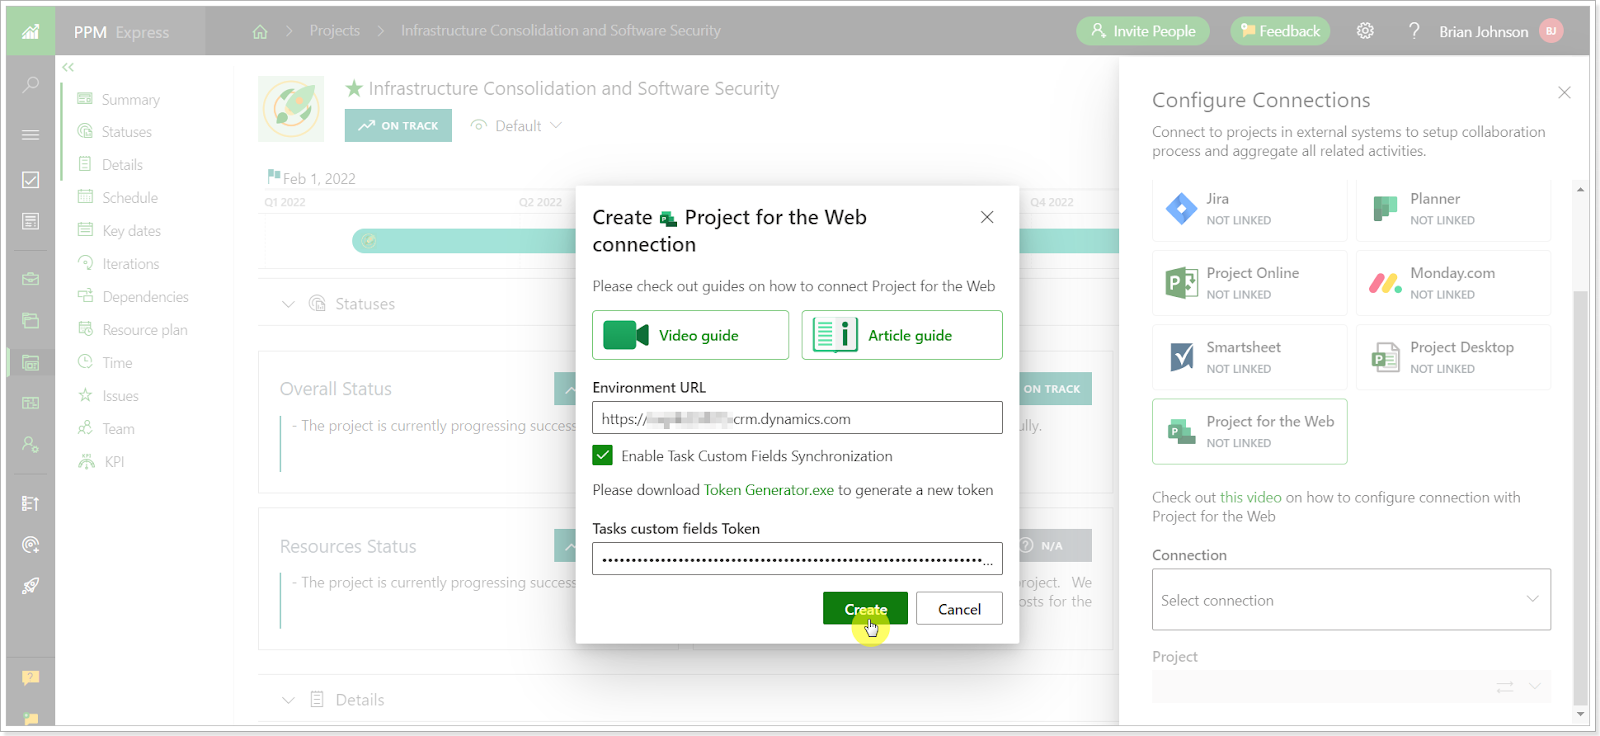Viewport: 1600px width, 736px height.
Task: Click the Environment URL input field
Action: pyautogui.click(x=797, y=418)
